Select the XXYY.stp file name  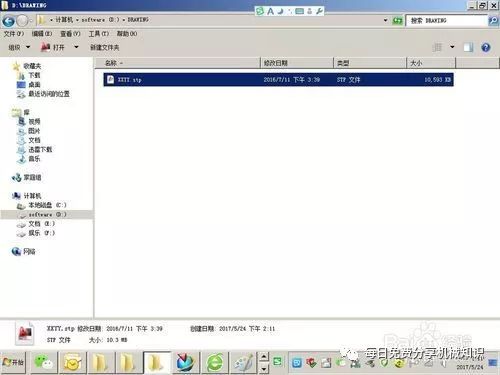pos(129,80)
